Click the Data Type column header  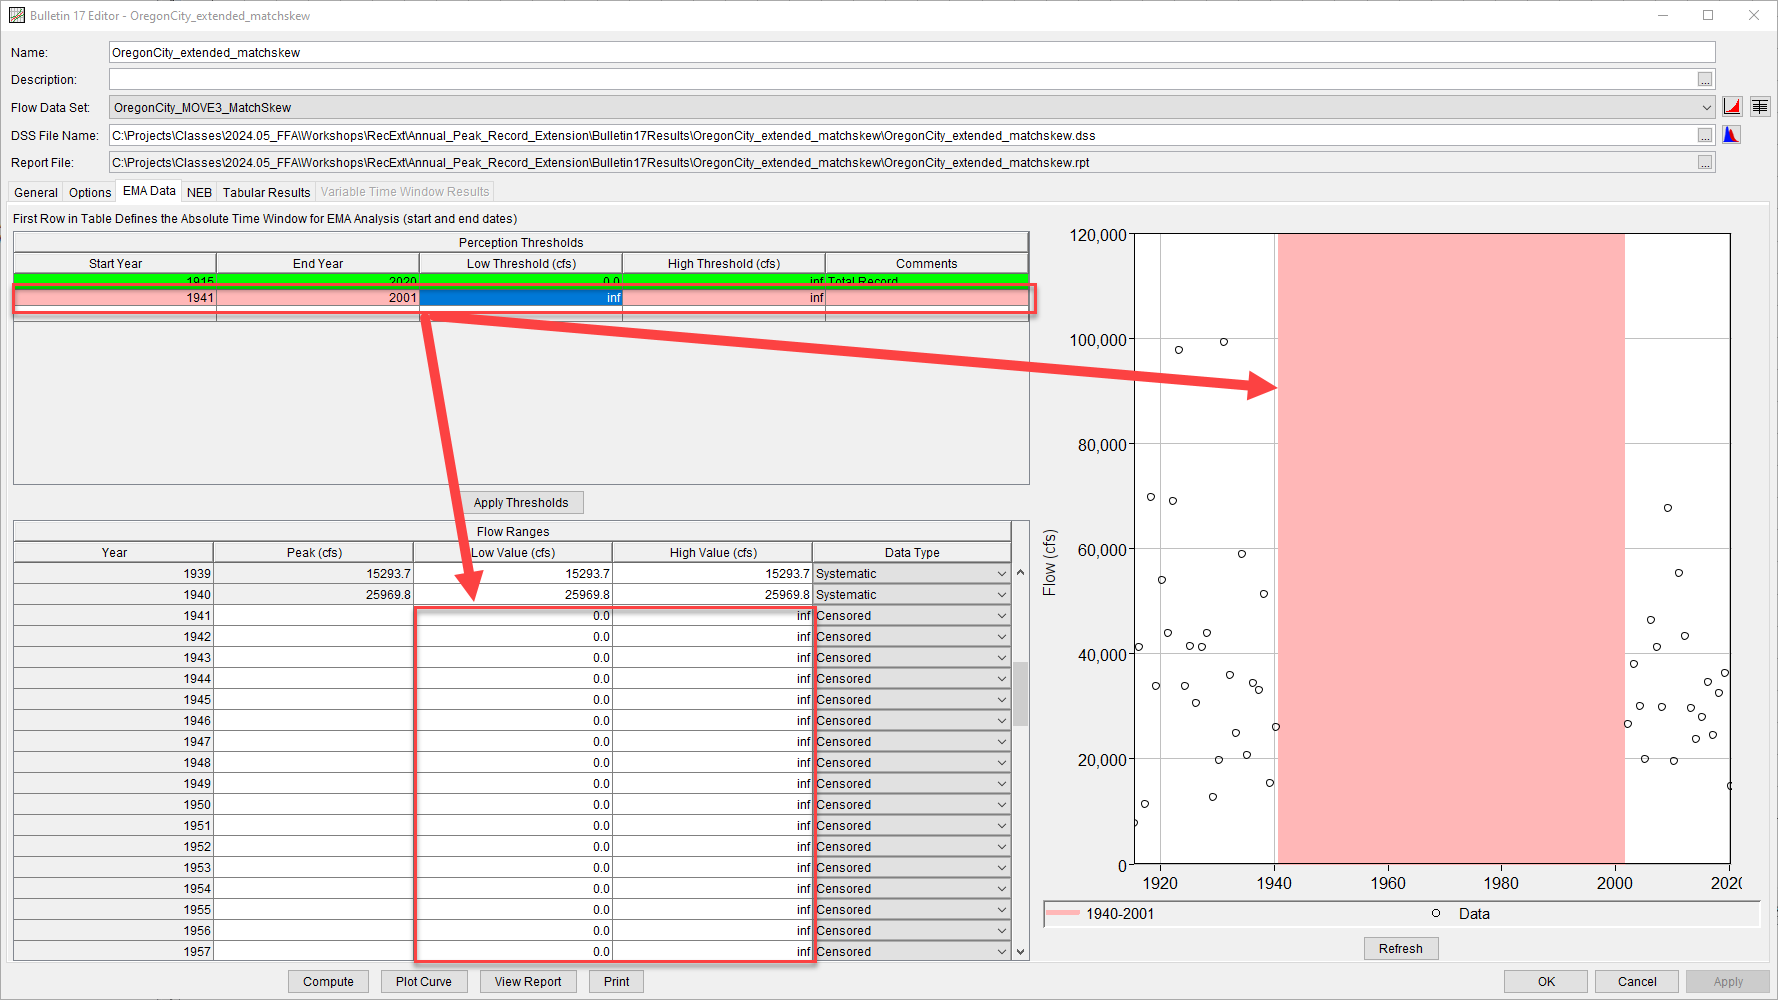pyautogui.click(x=912, y=553)
